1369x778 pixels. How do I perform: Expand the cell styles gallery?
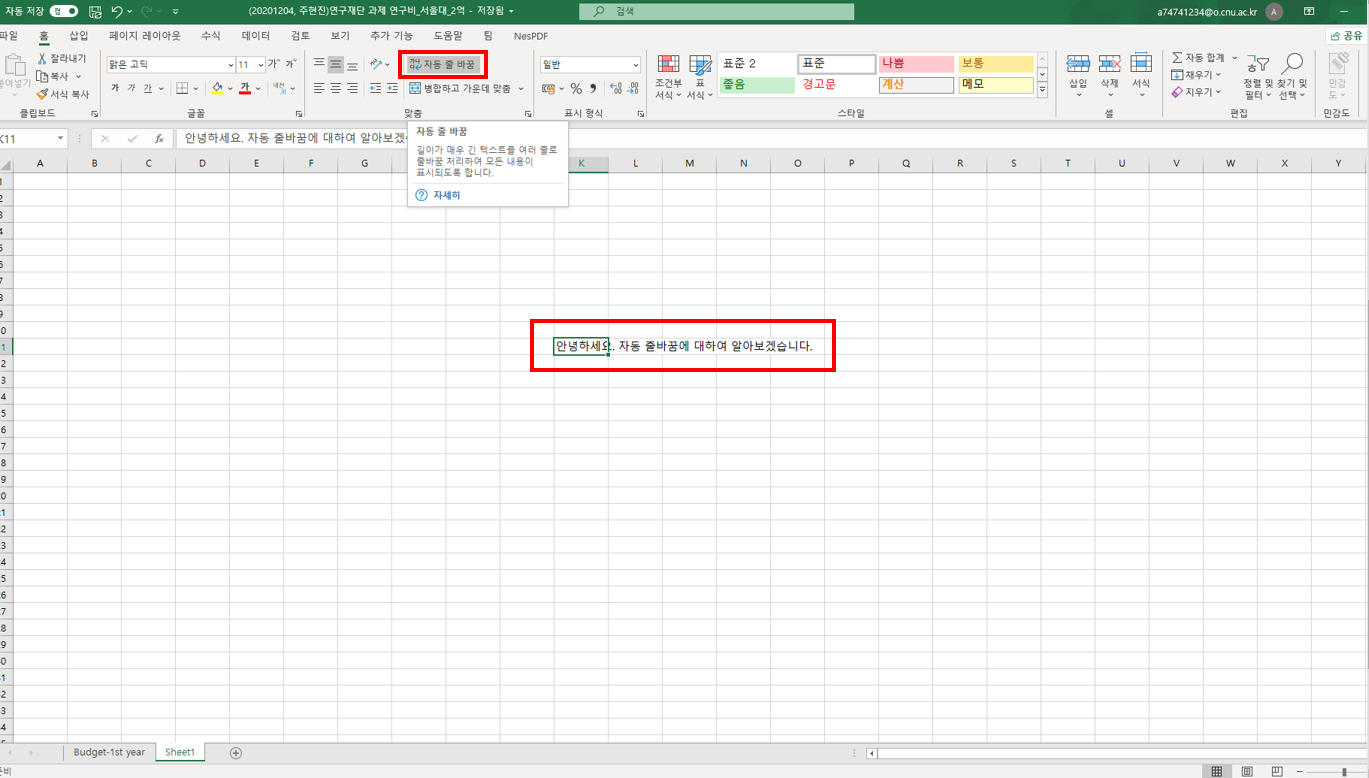tap(1042, 90)
